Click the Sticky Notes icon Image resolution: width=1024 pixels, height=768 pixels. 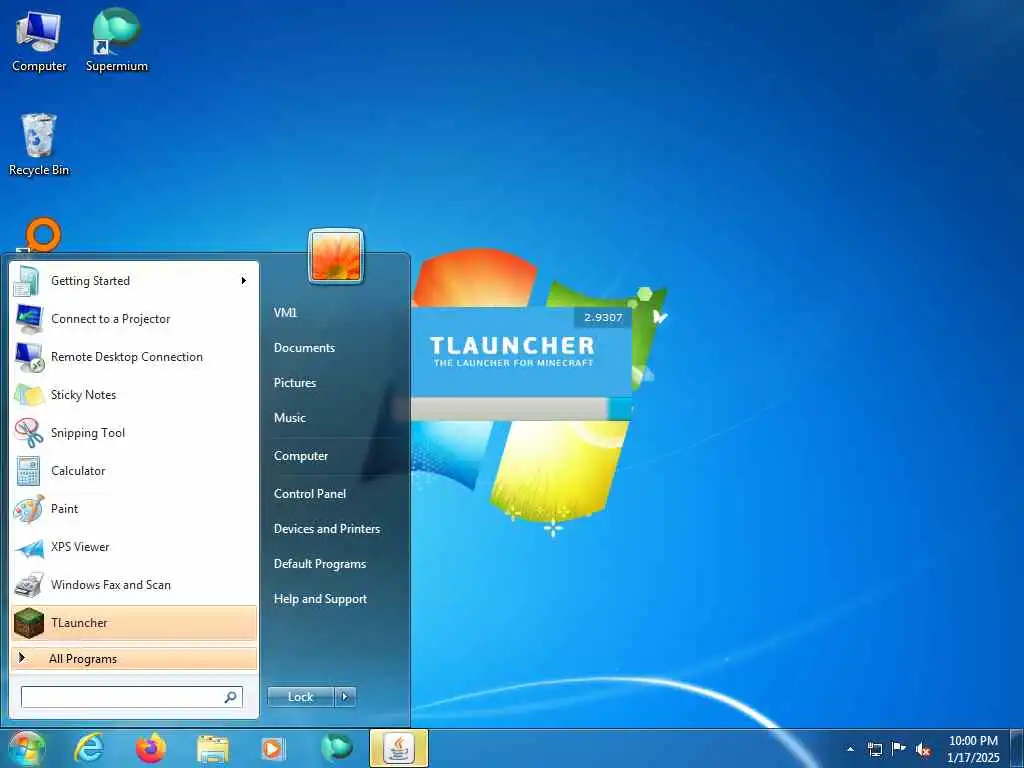tap(29, 394)
